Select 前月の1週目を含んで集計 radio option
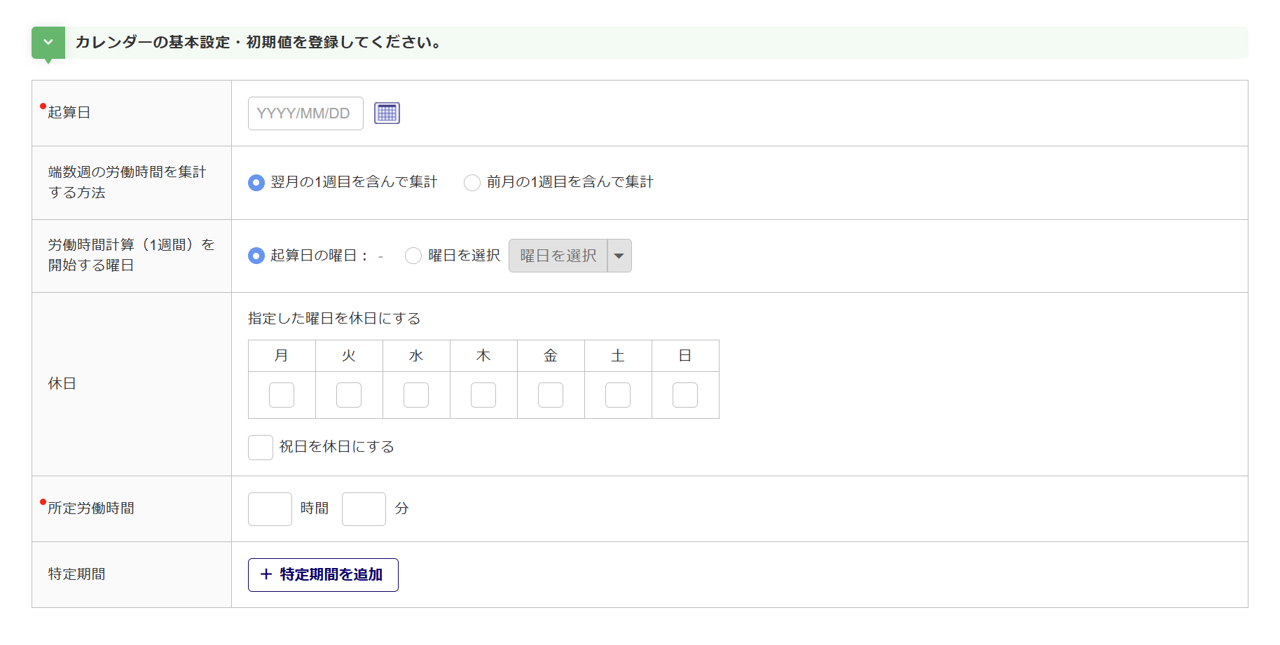 click(x=472, y=183)
